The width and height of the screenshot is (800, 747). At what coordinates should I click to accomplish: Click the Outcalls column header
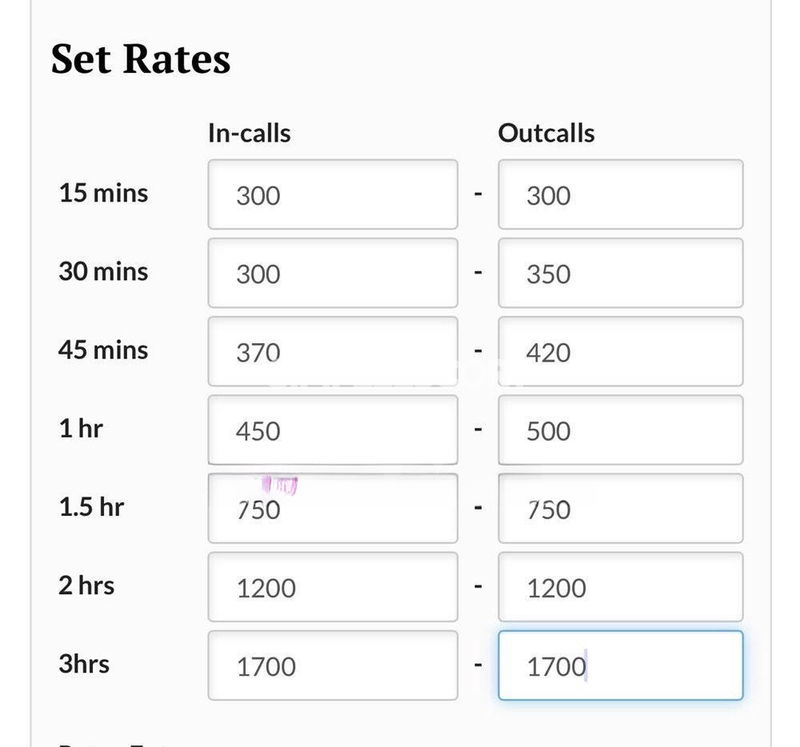(x=546, y=133)
